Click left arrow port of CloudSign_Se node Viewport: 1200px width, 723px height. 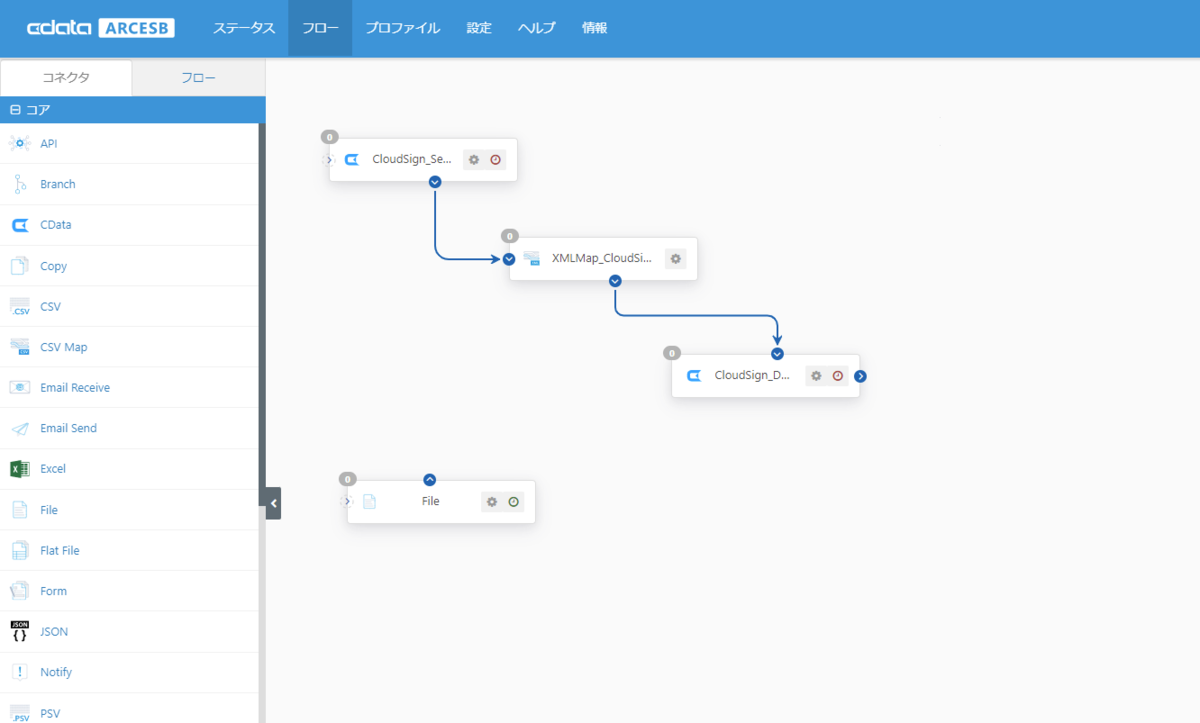(329, 160)
